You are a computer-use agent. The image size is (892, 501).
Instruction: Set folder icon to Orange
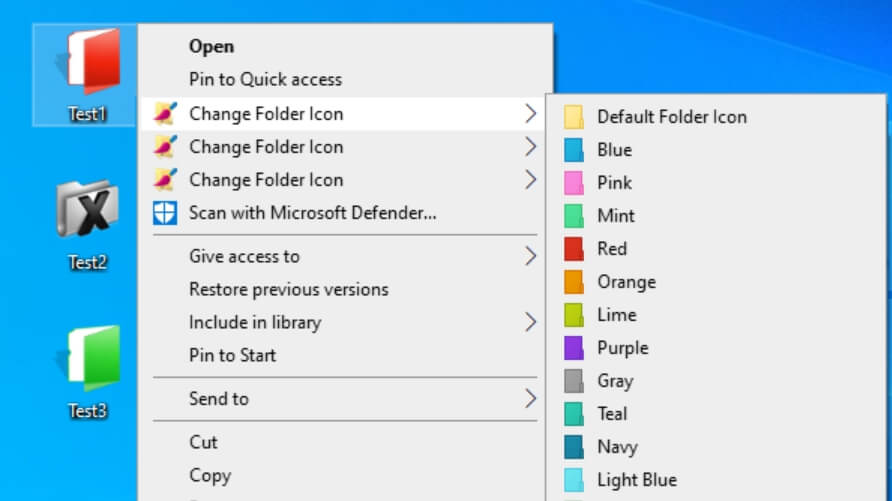point(626,282)
